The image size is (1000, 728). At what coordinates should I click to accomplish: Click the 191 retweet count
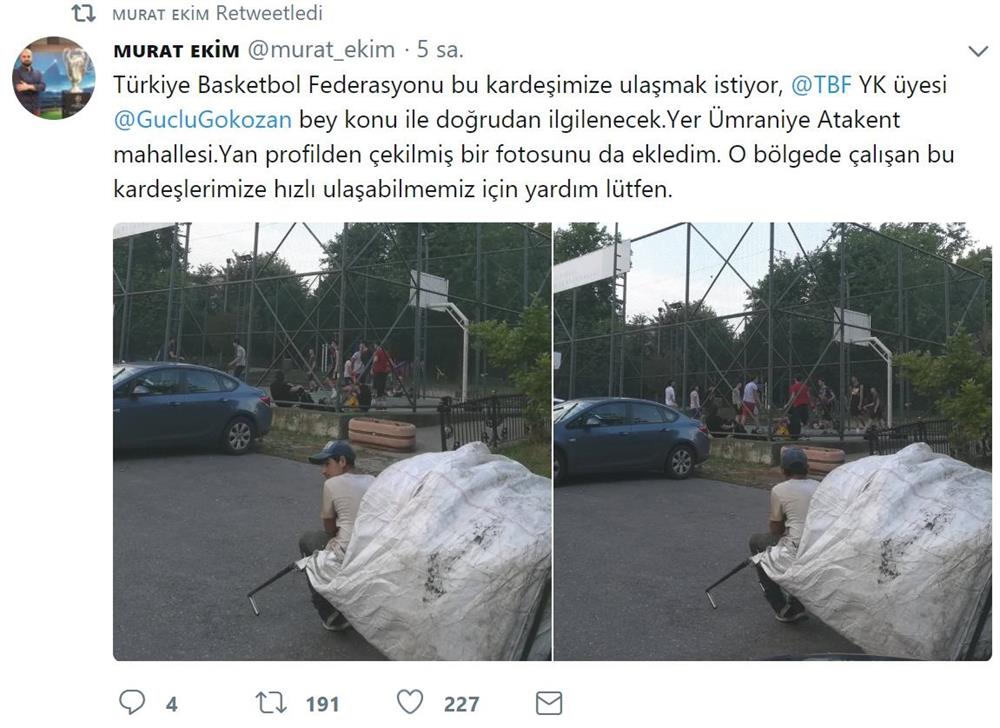[x=322, y=704]
